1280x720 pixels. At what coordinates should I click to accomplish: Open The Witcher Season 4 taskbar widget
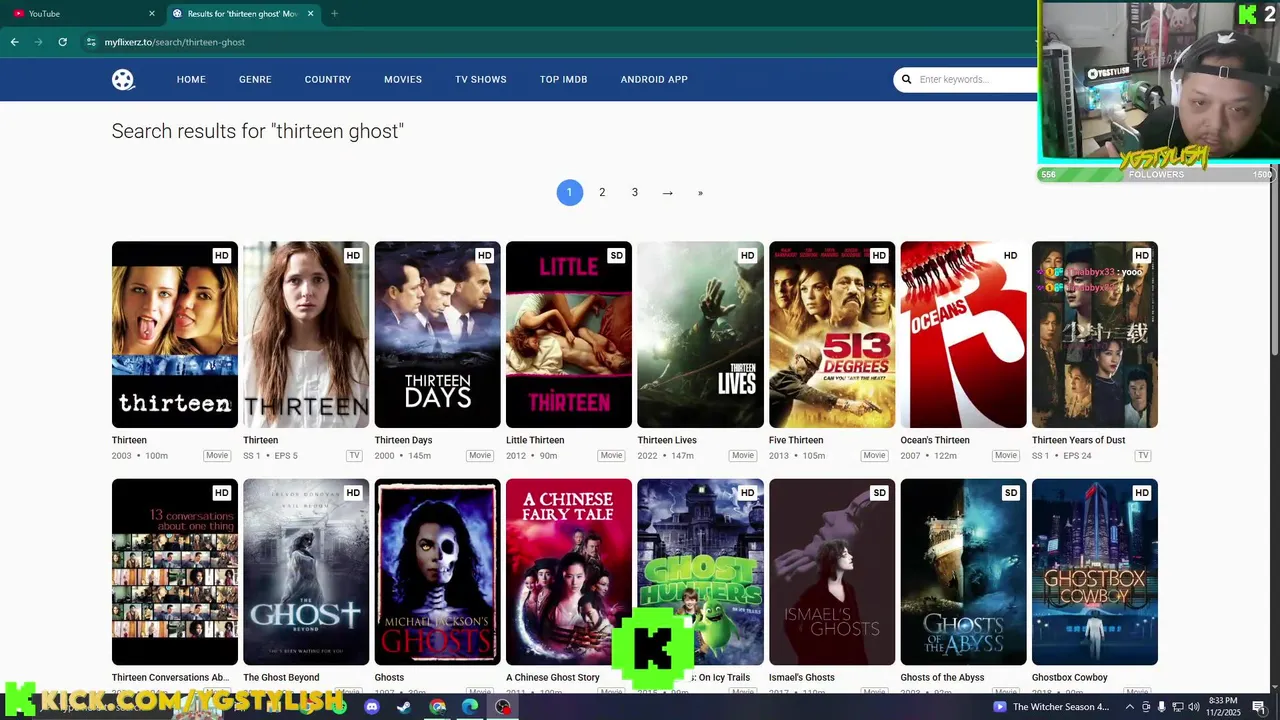(x=1050, y=707)
